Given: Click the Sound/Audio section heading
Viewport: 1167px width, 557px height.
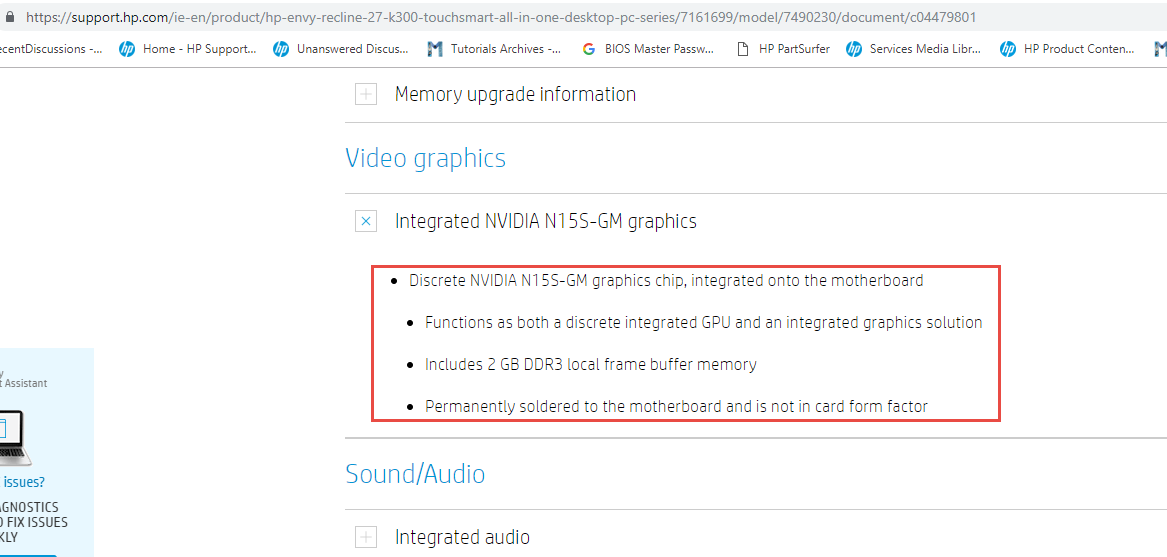Looking at the screenshot, I should [415, 474].
